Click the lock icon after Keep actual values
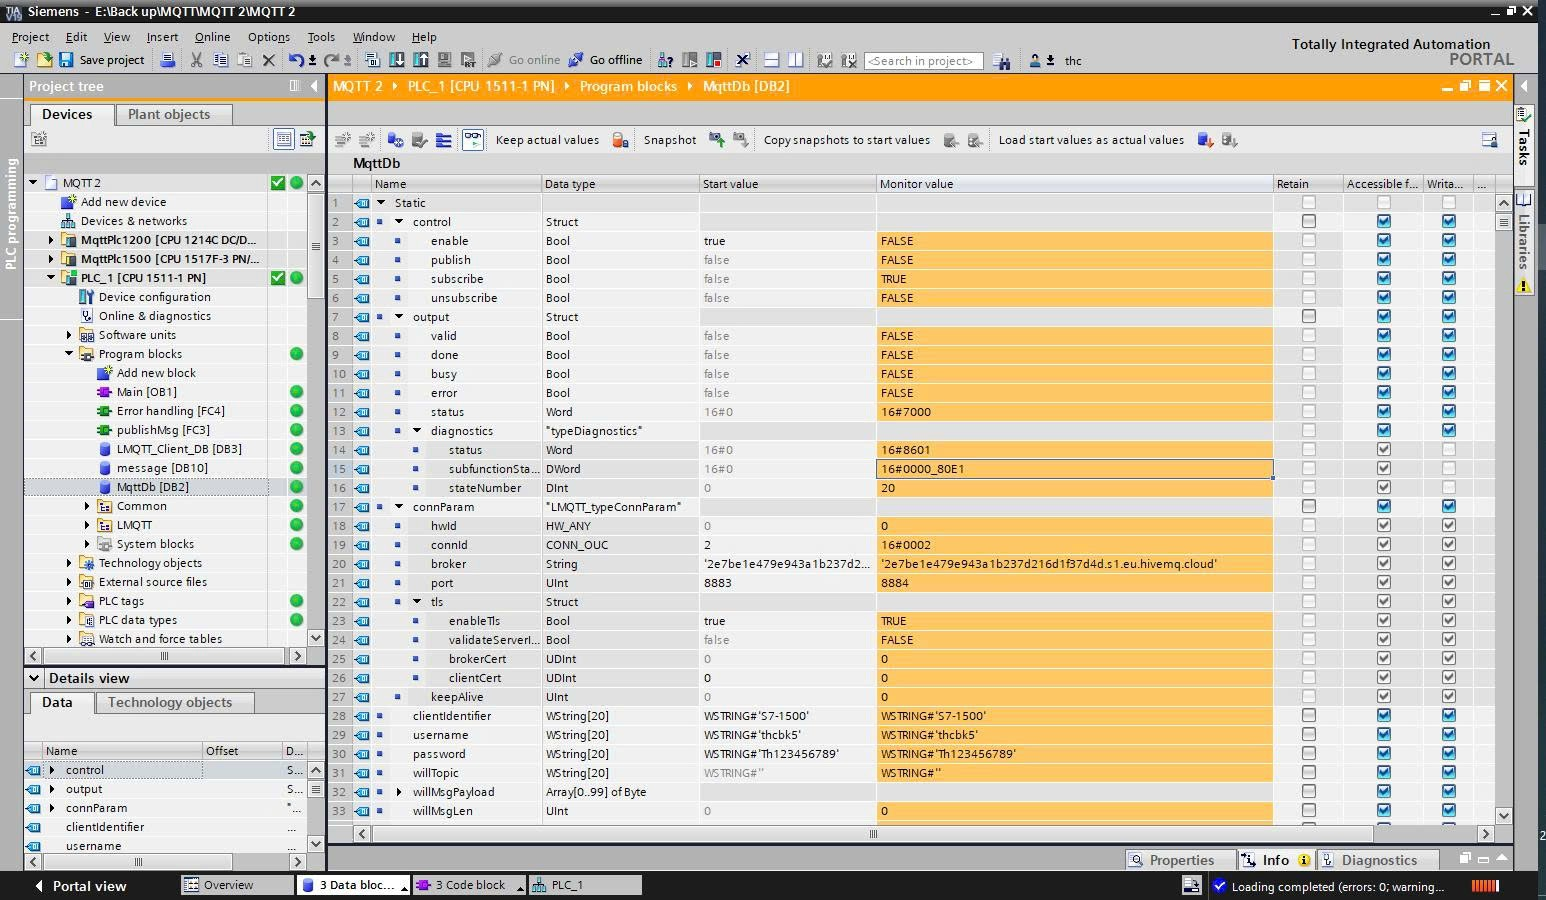The width and height of the screenshot is (1546, 900). tap(620, 140)
